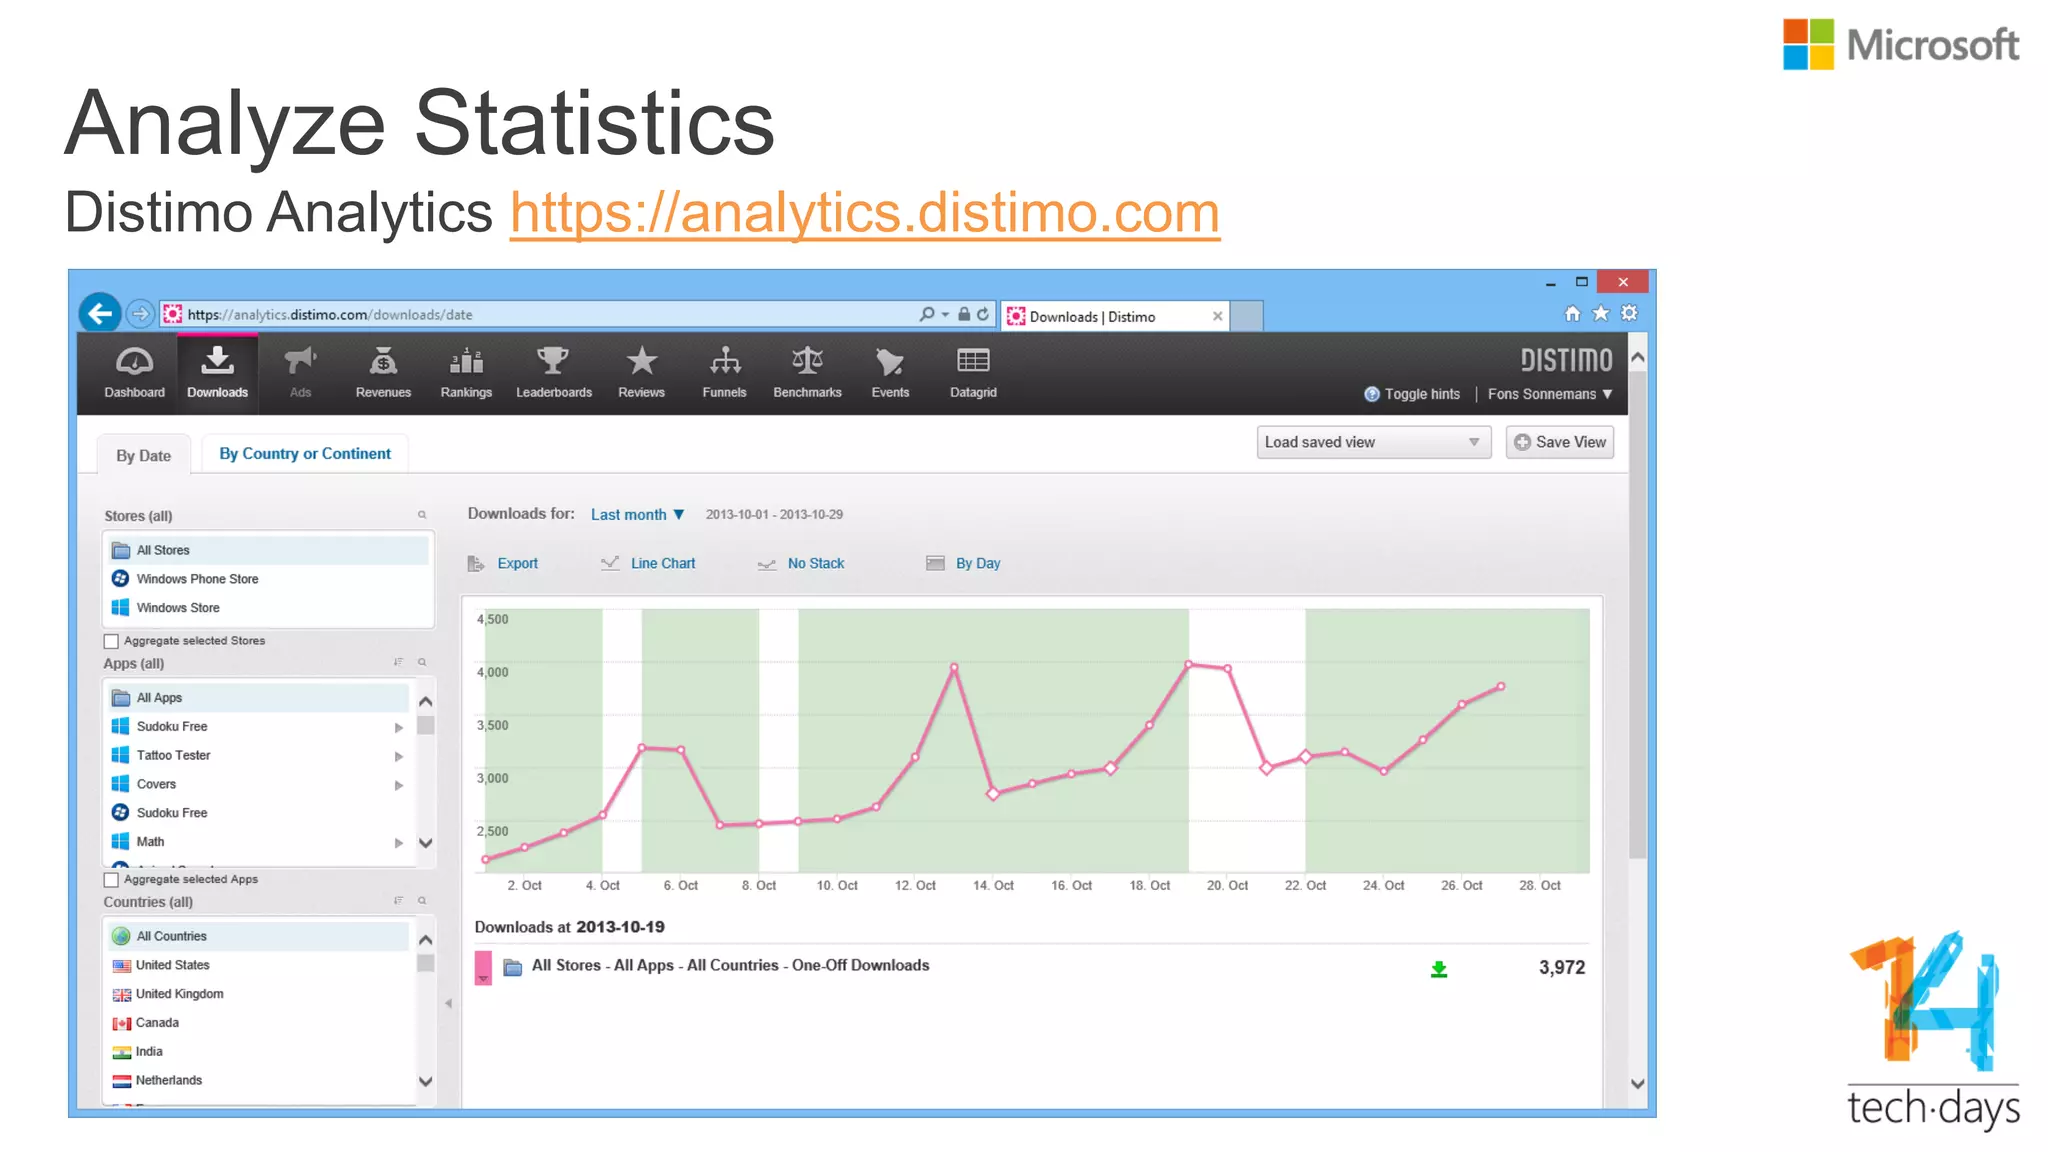Go to Rankings

466,373
